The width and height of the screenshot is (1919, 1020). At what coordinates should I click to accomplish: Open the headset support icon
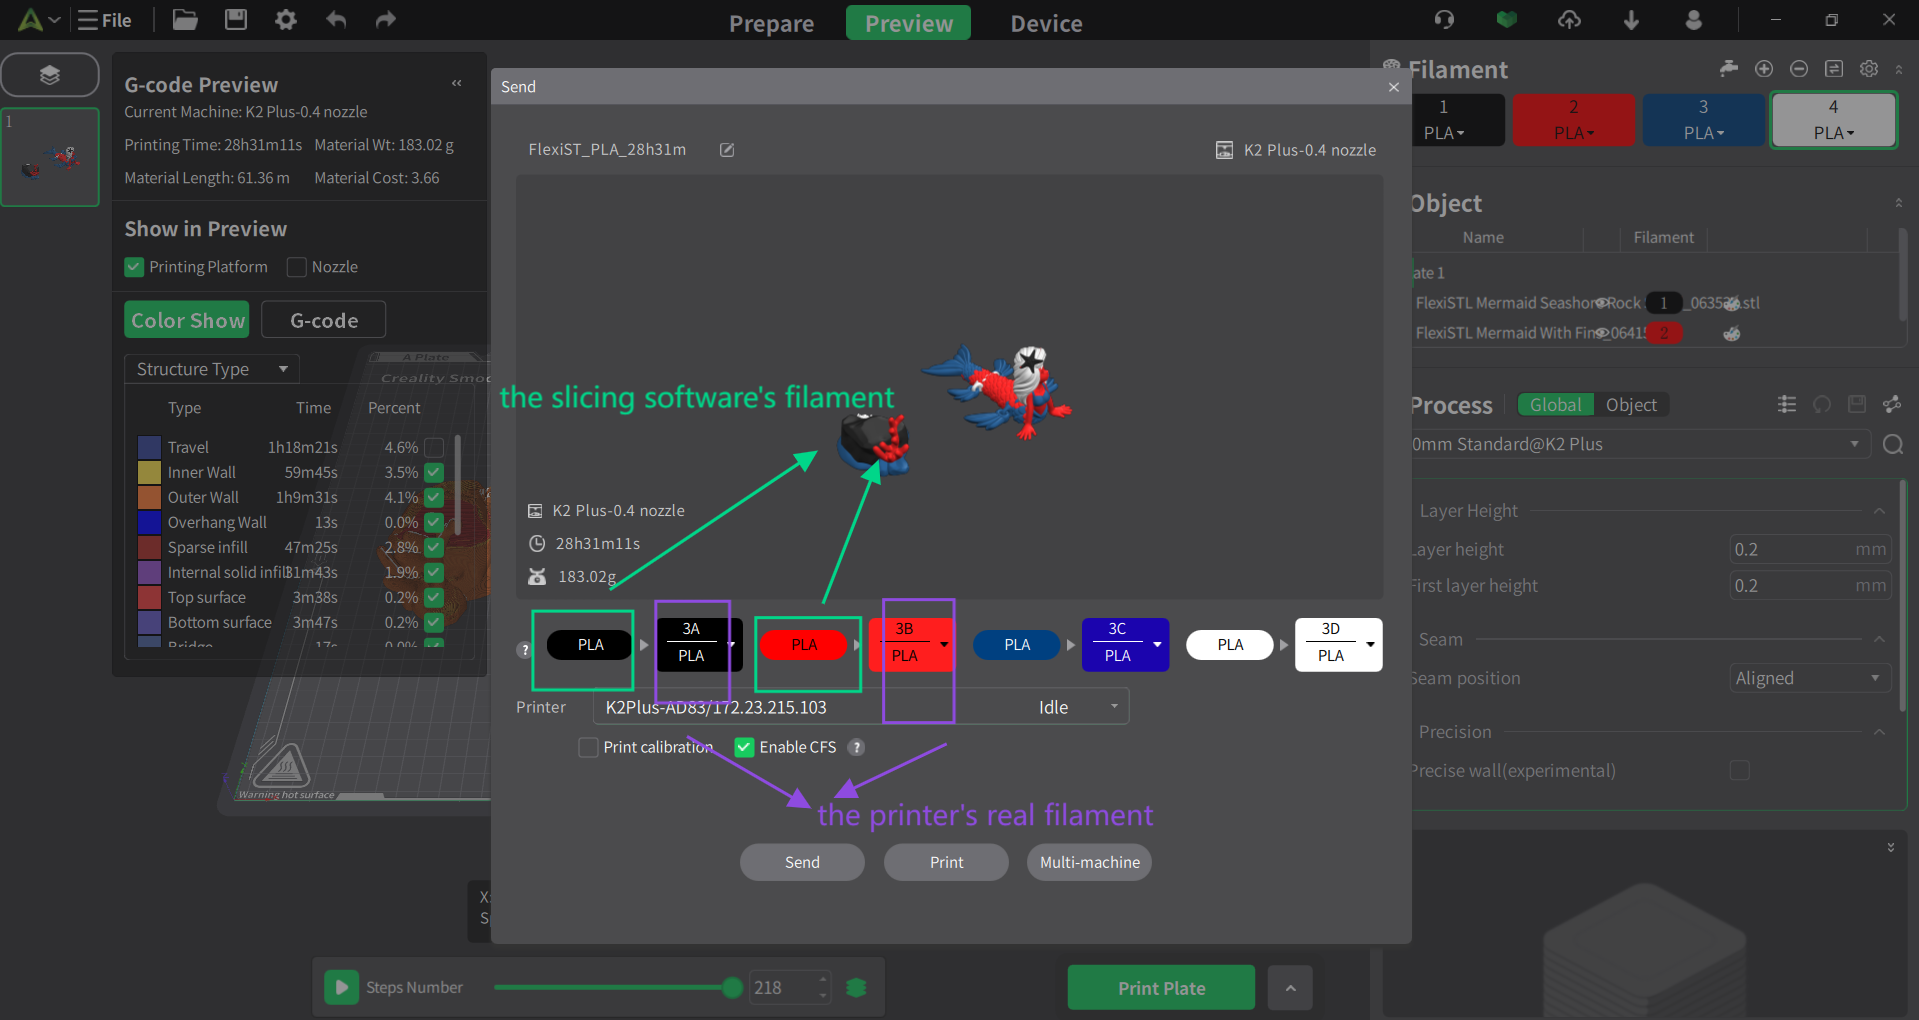[1444, 20]
